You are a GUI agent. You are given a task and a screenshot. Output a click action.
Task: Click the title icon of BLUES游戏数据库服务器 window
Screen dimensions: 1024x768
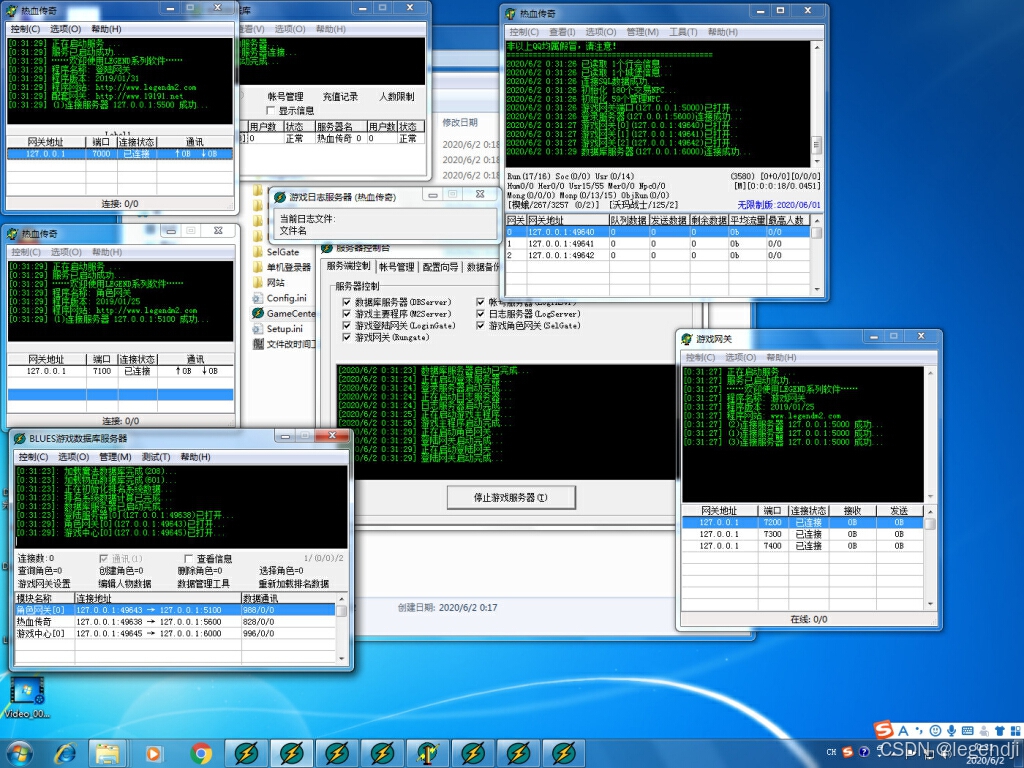20,438
